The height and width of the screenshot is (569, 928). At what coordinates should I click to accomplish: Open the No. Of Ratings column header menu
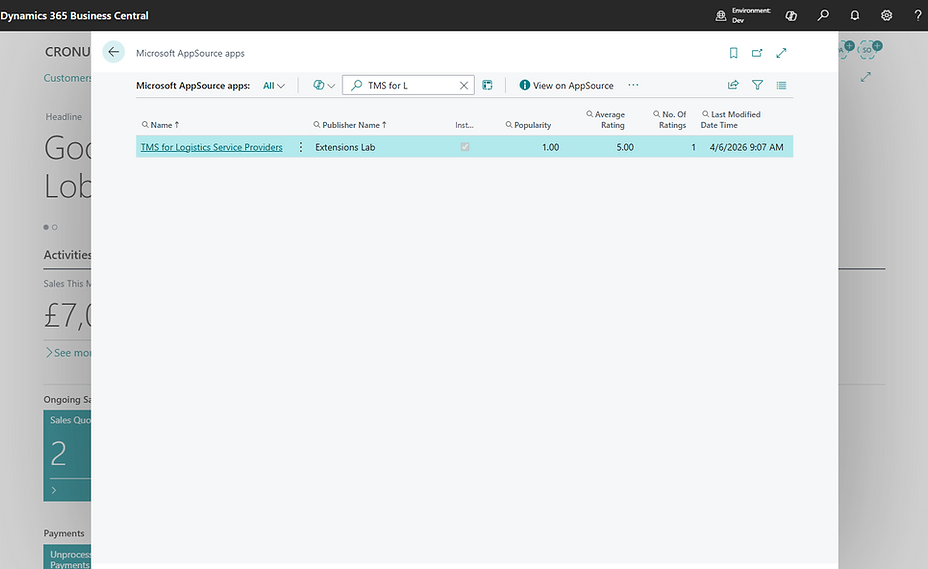click(x=669, y=120)
